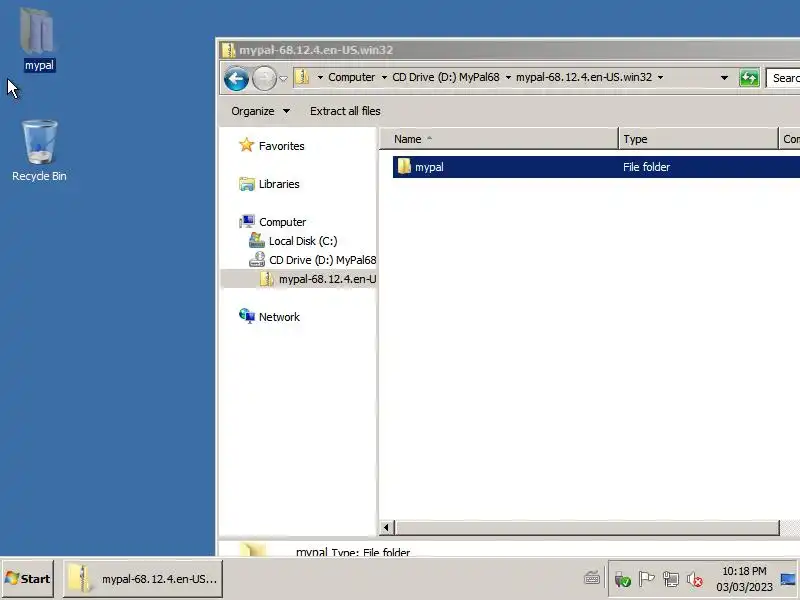This screenshot has width=800, height=600.
Task: Select mypal-68.12.4.en-U zip in the tree
Action: pos(327,279)
